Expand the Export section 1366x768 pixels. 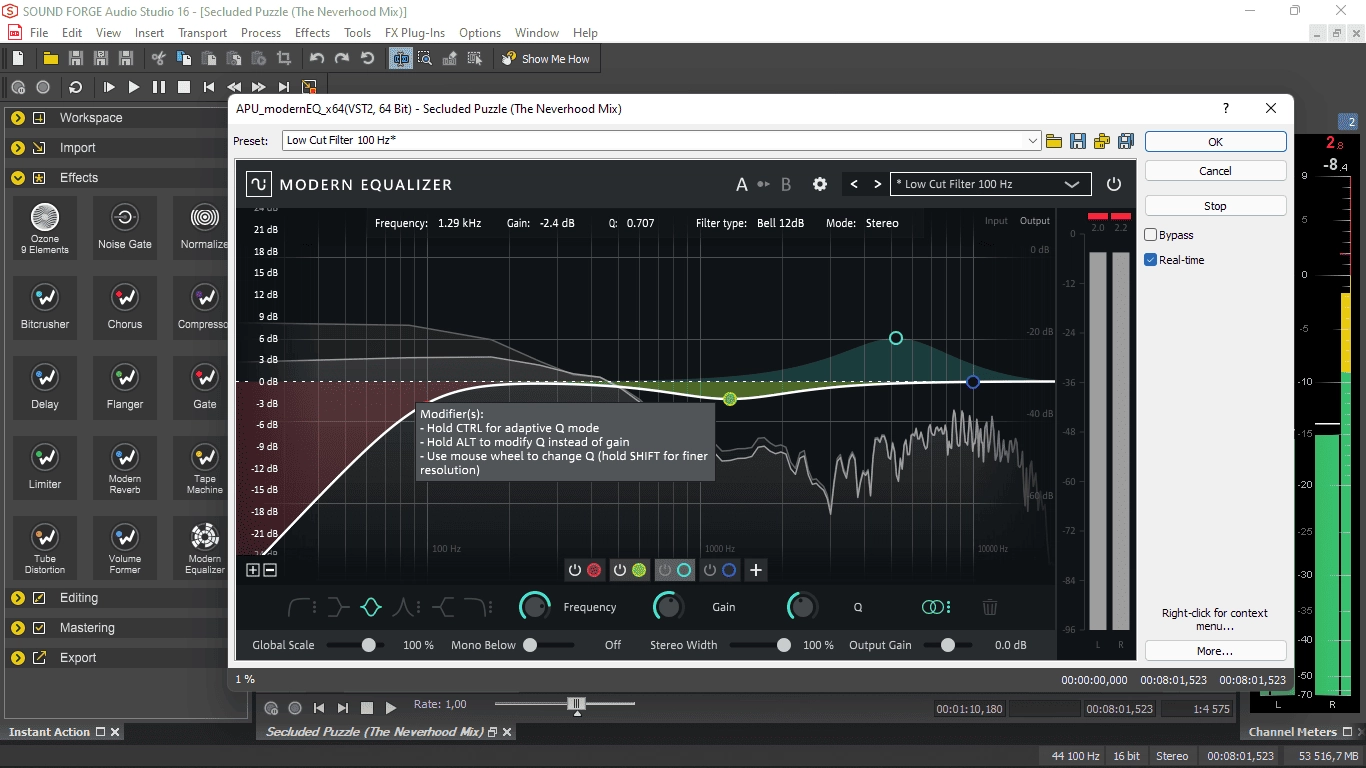[18, 658]
